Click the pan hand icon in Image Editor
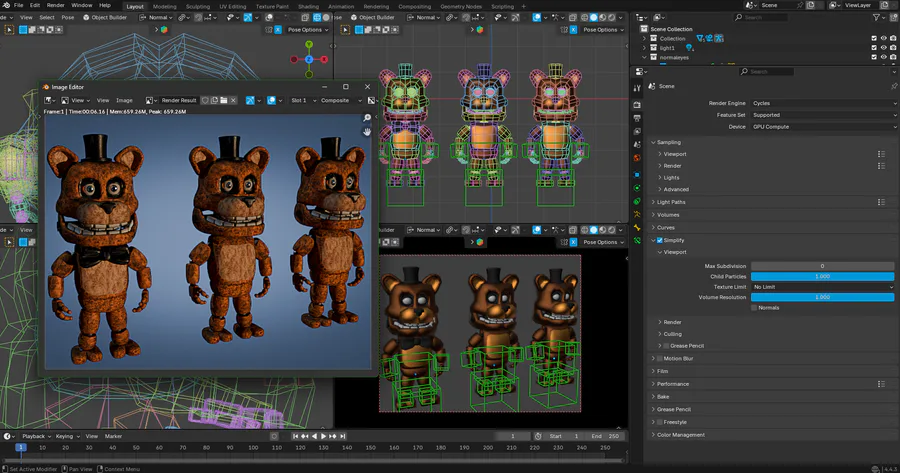Screen dimensions: 900x473 click(x=367, y=131)
